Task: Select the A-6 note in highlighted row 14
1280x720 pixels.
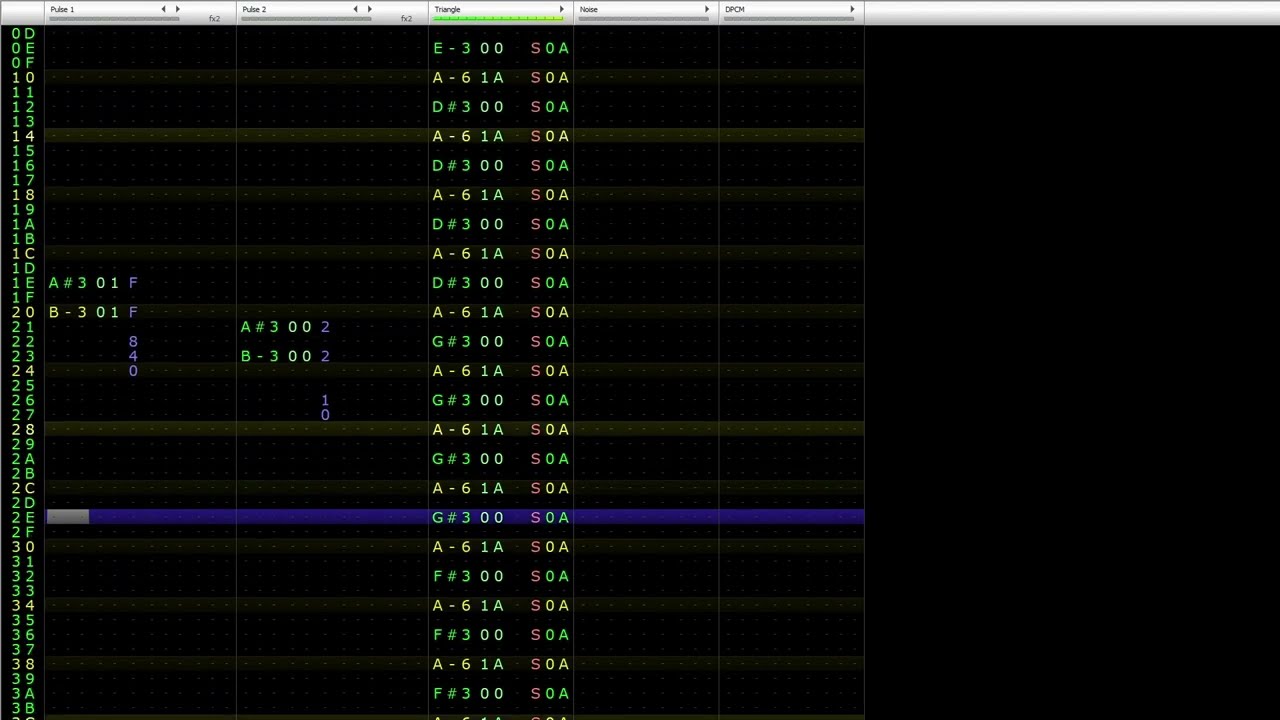Action: pos(451,136)
